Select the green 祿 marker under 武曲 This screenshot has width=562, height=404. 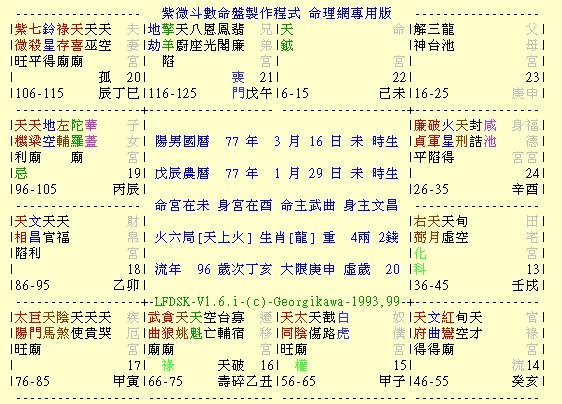[168, 365]
